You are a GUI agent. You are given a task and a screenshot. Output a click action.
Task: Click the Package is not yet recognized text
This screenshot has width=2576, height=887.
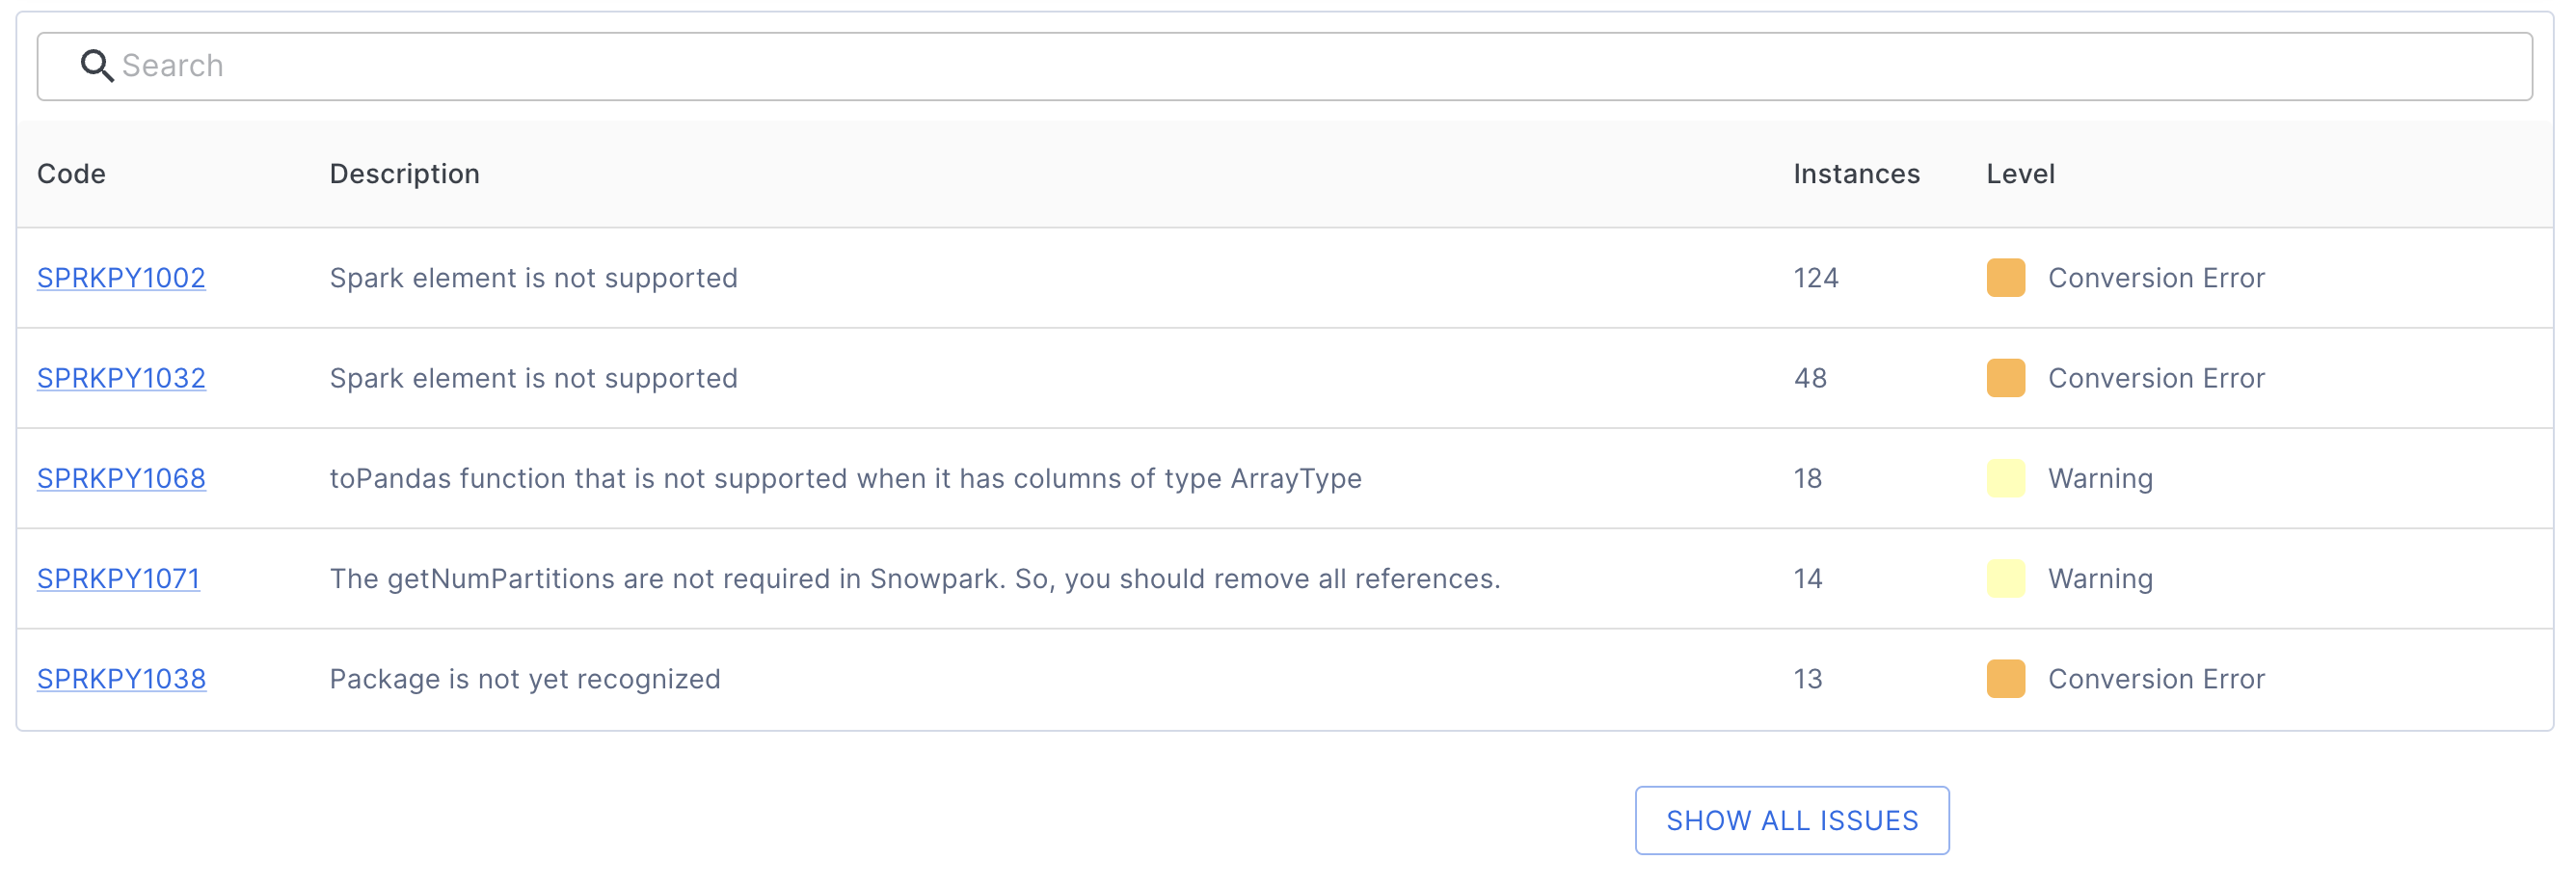click(525, 679)
